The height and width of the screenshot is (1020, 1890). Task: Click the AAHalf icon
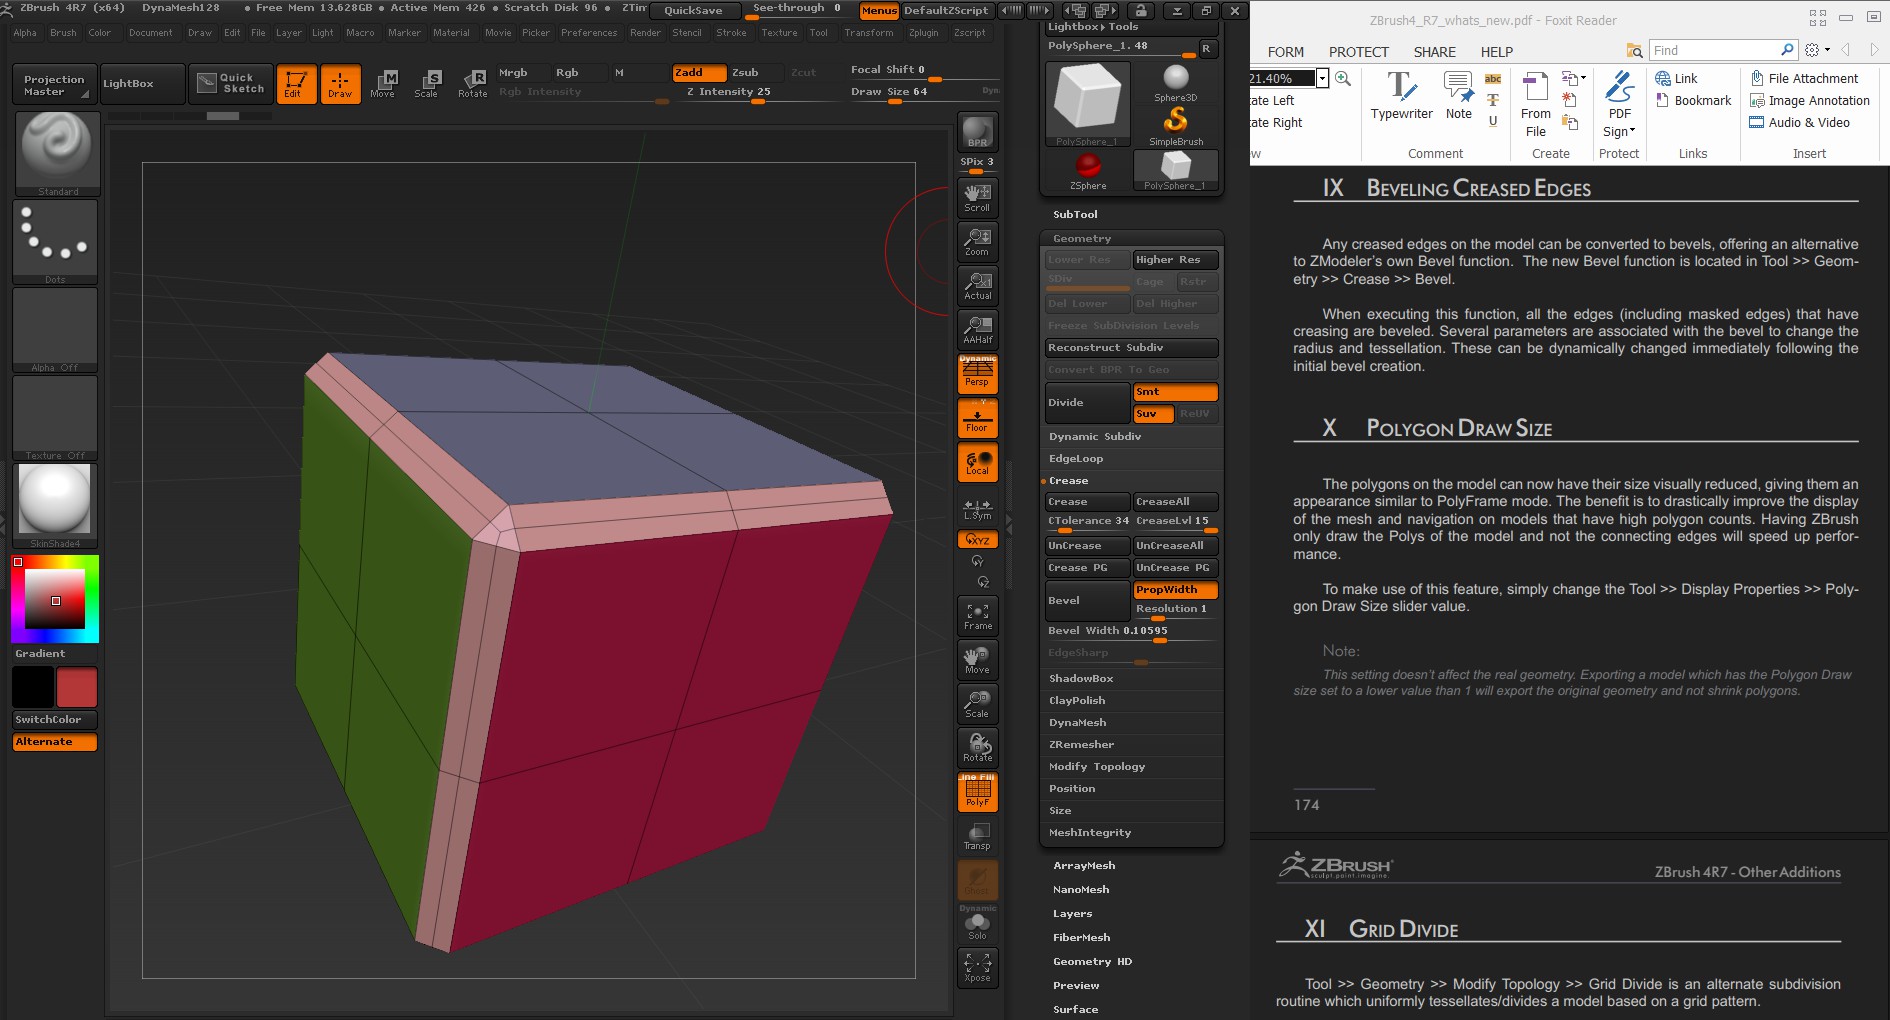point(977,329)
